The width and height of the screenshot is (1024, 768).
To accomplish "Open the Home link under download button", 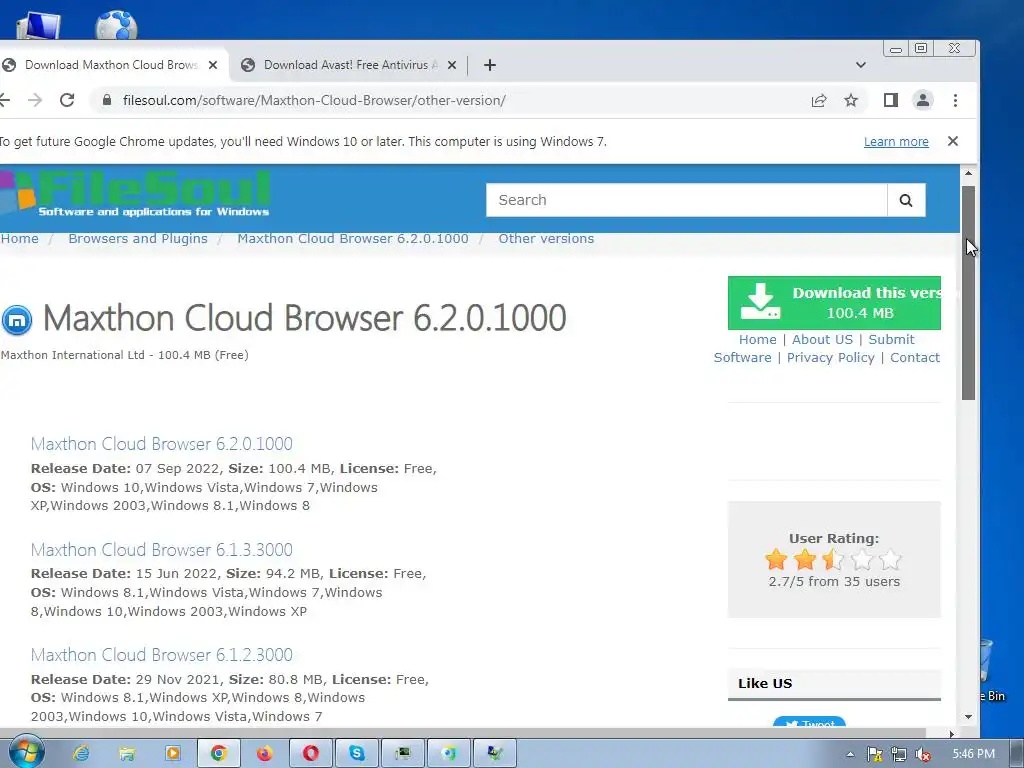I will (x=758, y=340).
